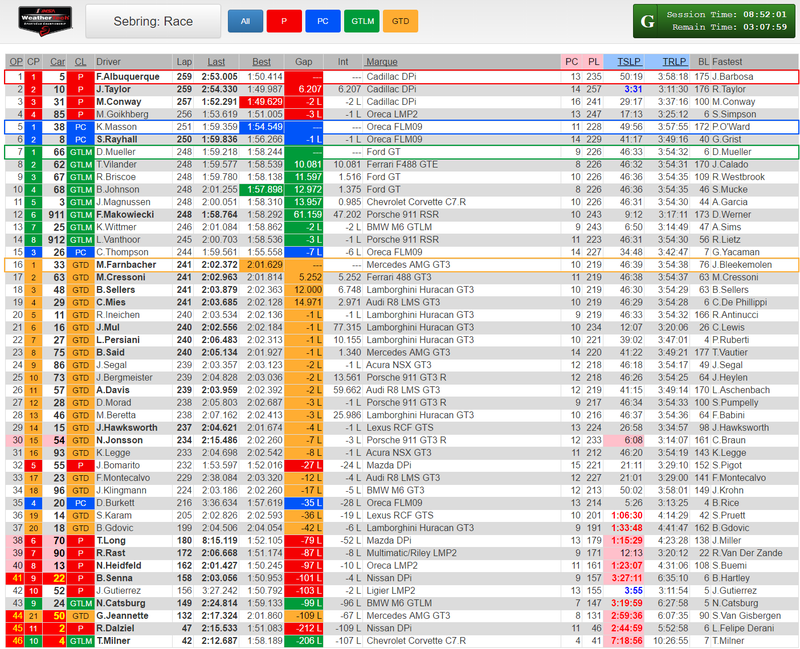Click fastest driver P.O'Ward
This screenshot has height=649, width=800.
tap(732, 127)
